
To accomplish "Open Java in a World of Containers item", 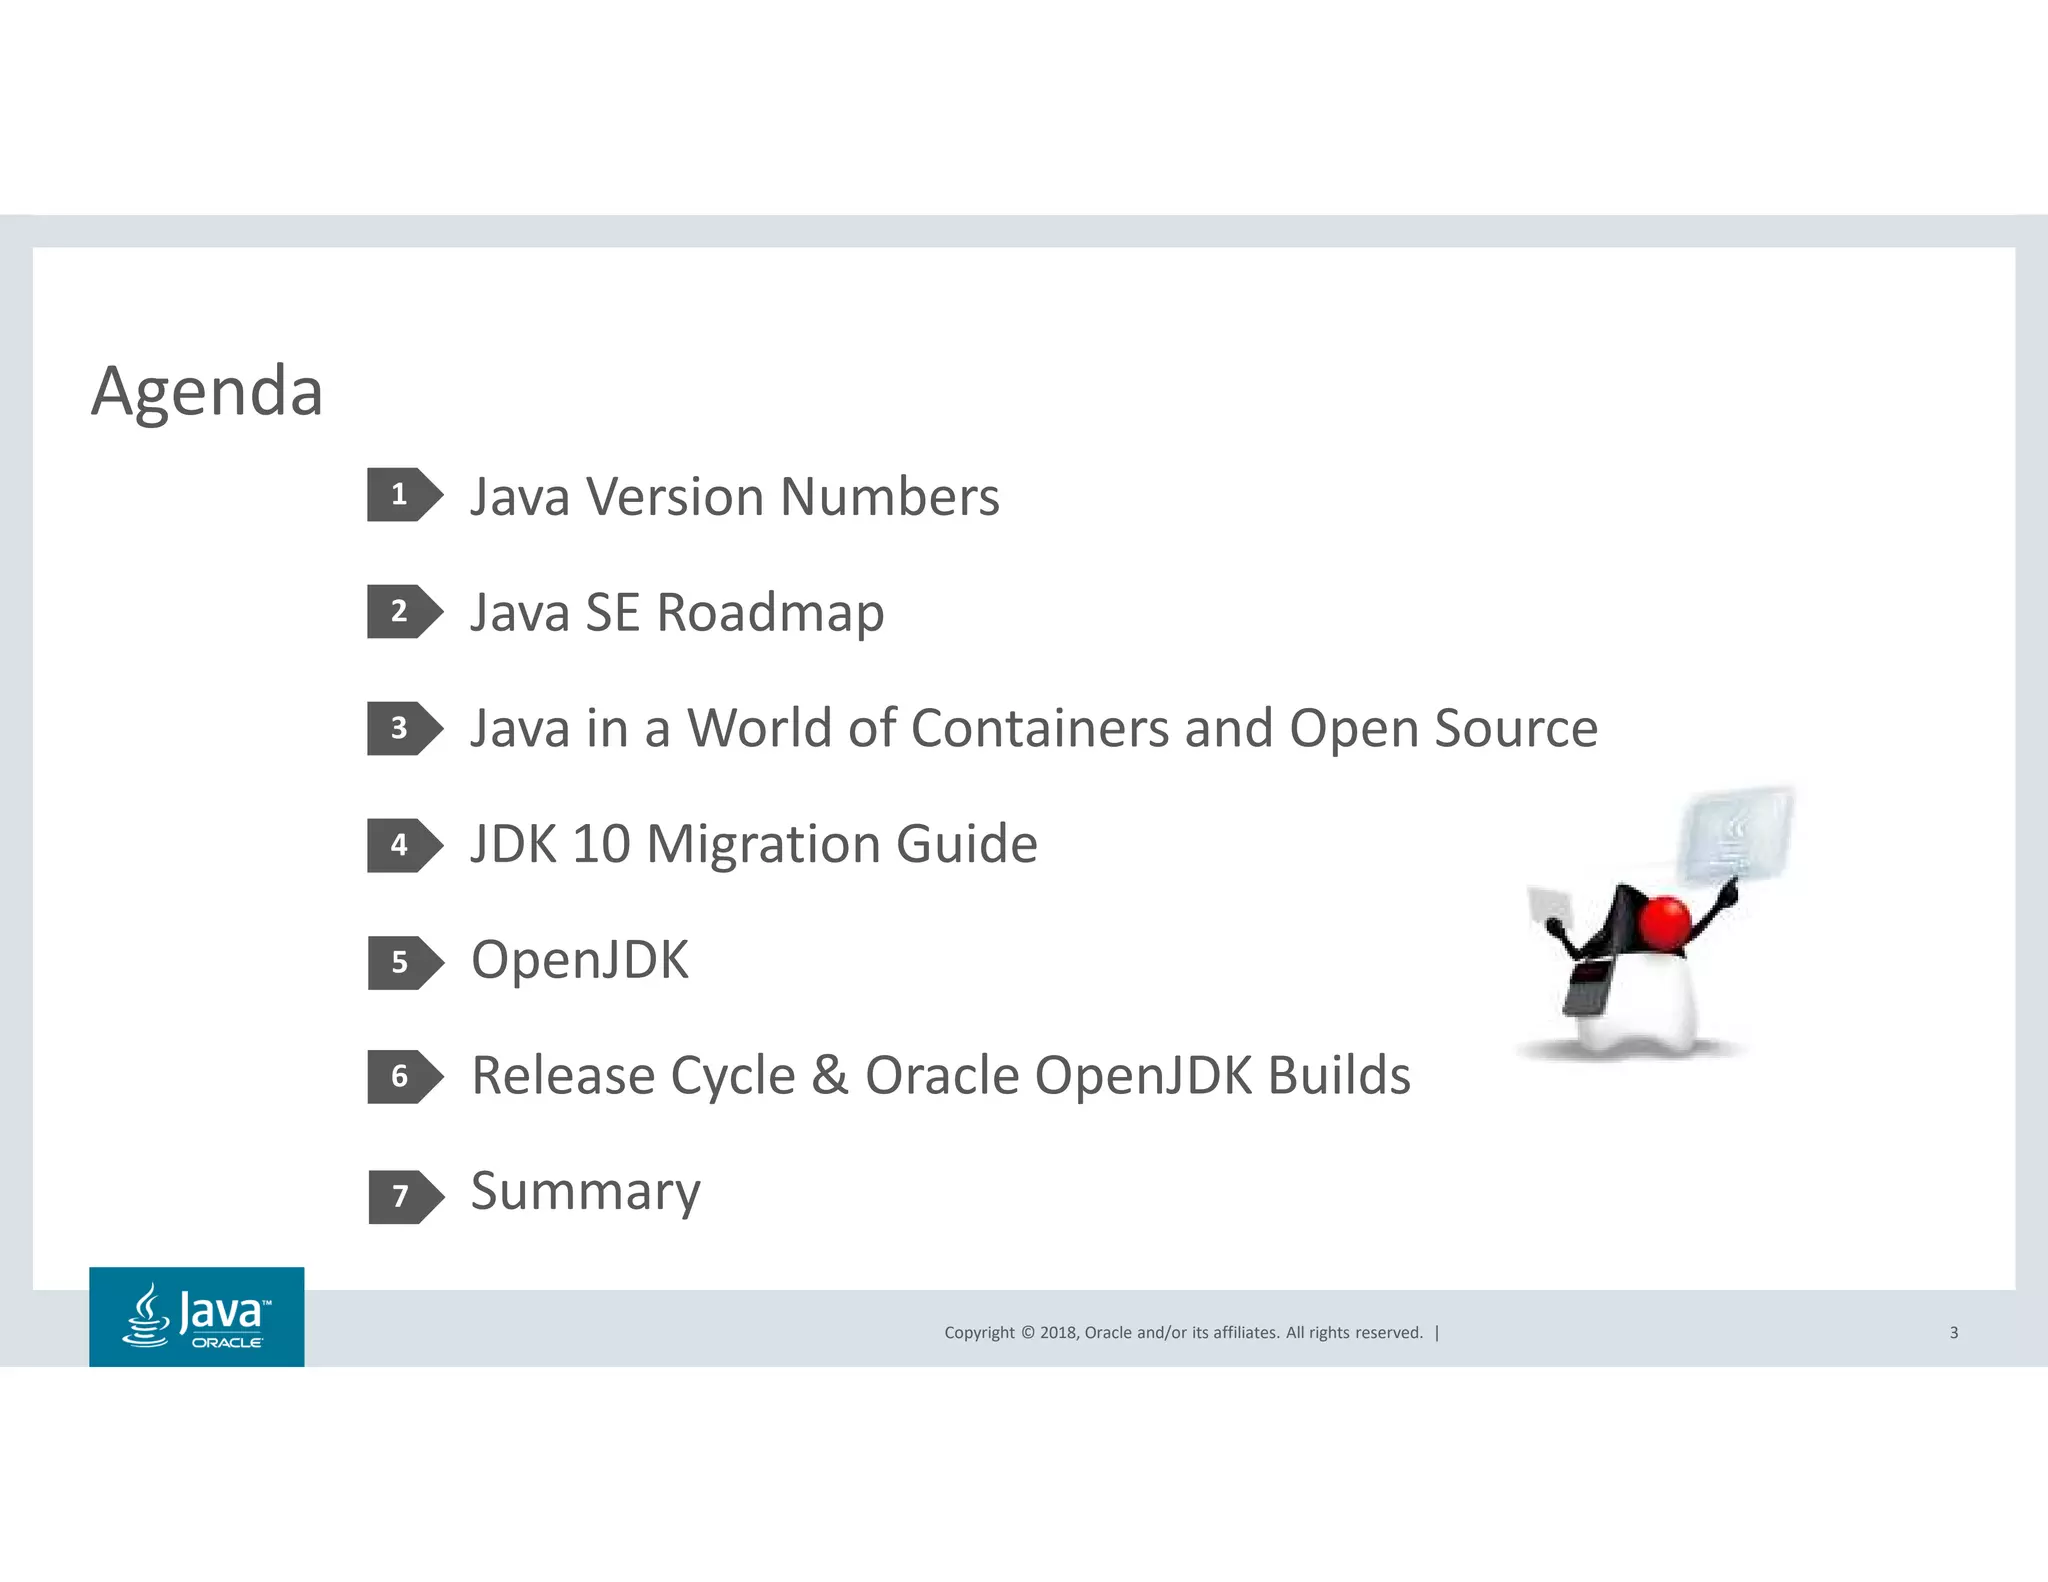I will [x=1033, y=728].
